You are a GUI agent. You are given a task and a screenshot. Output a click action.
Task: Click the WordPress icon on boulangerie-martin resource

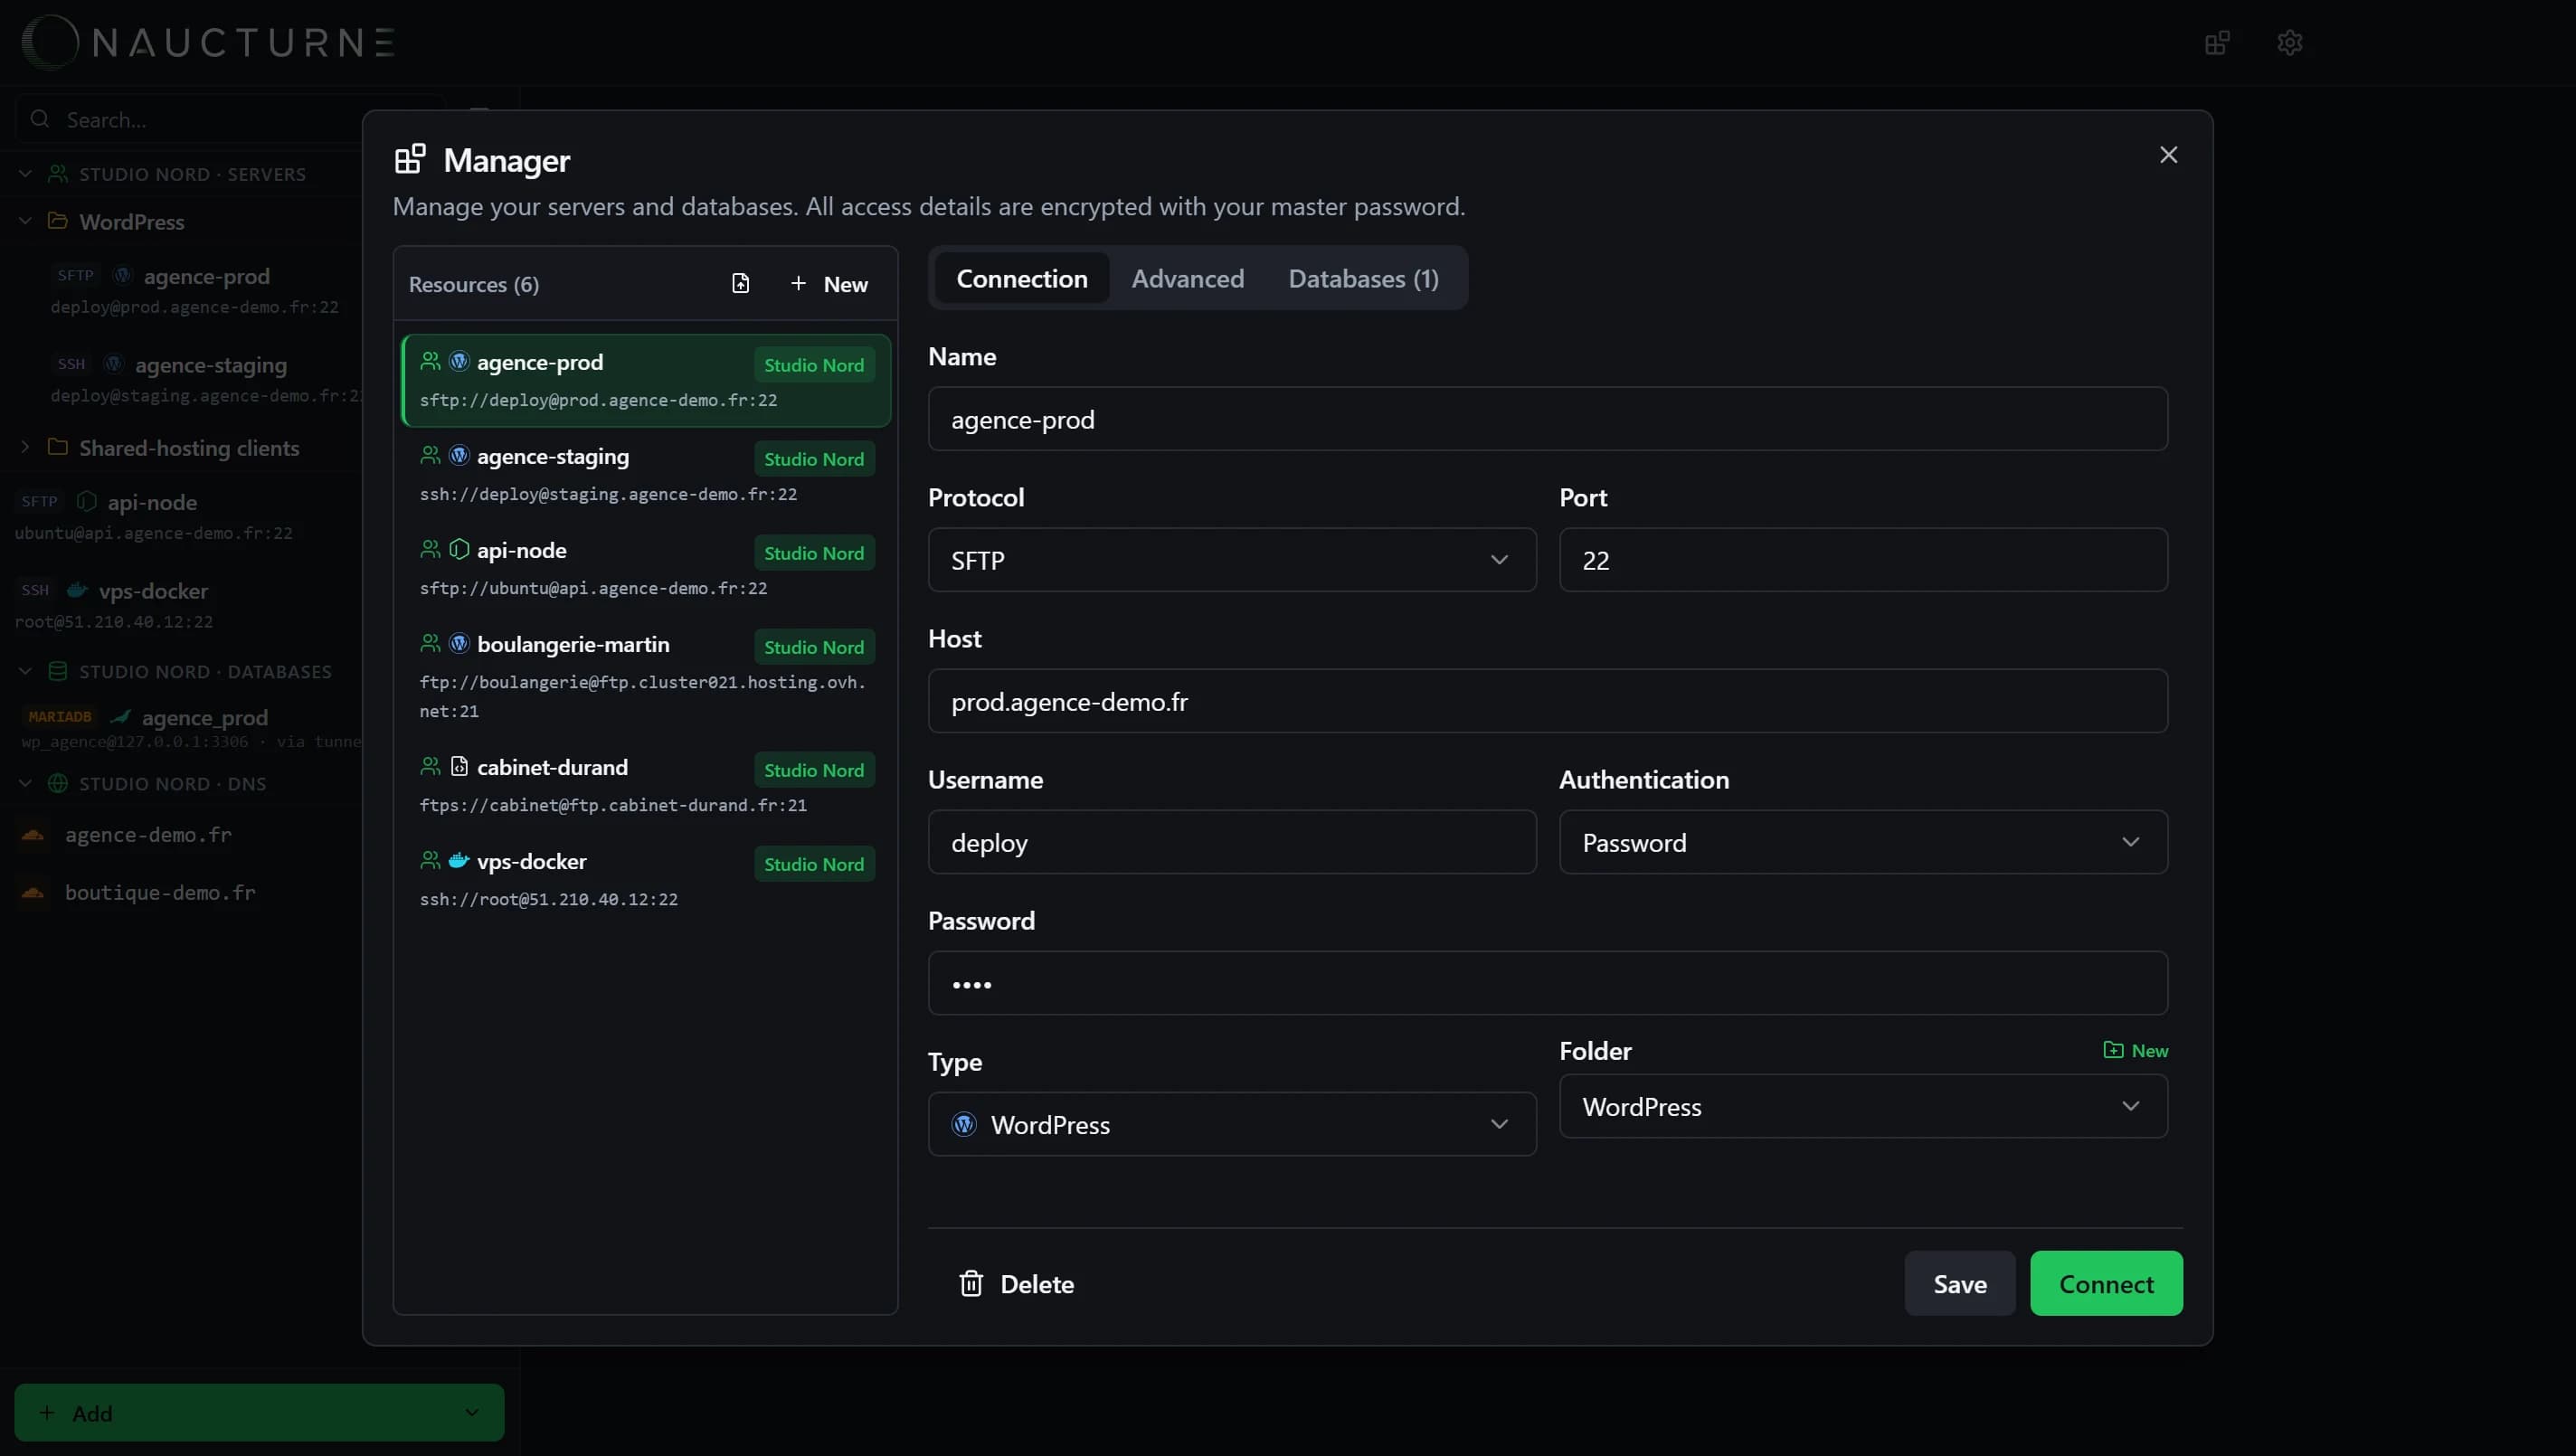pos(459,643)
